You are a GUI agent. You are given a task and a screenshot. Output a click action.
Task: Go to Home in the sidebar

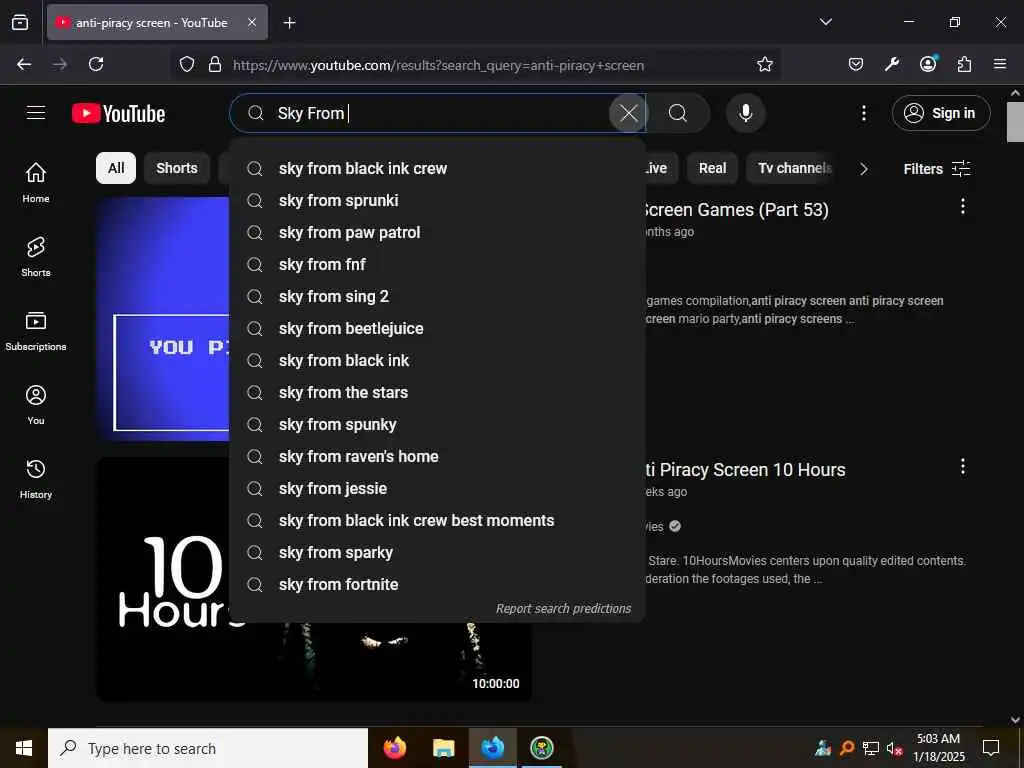[x=36, y=182]
